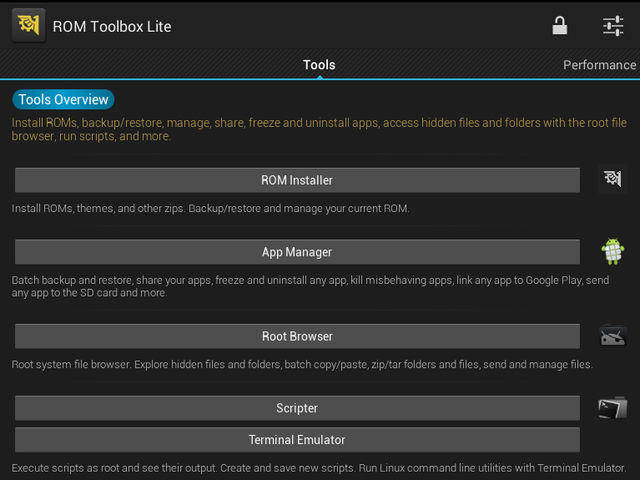Click the Scripter terminal icon

[612, 408]
